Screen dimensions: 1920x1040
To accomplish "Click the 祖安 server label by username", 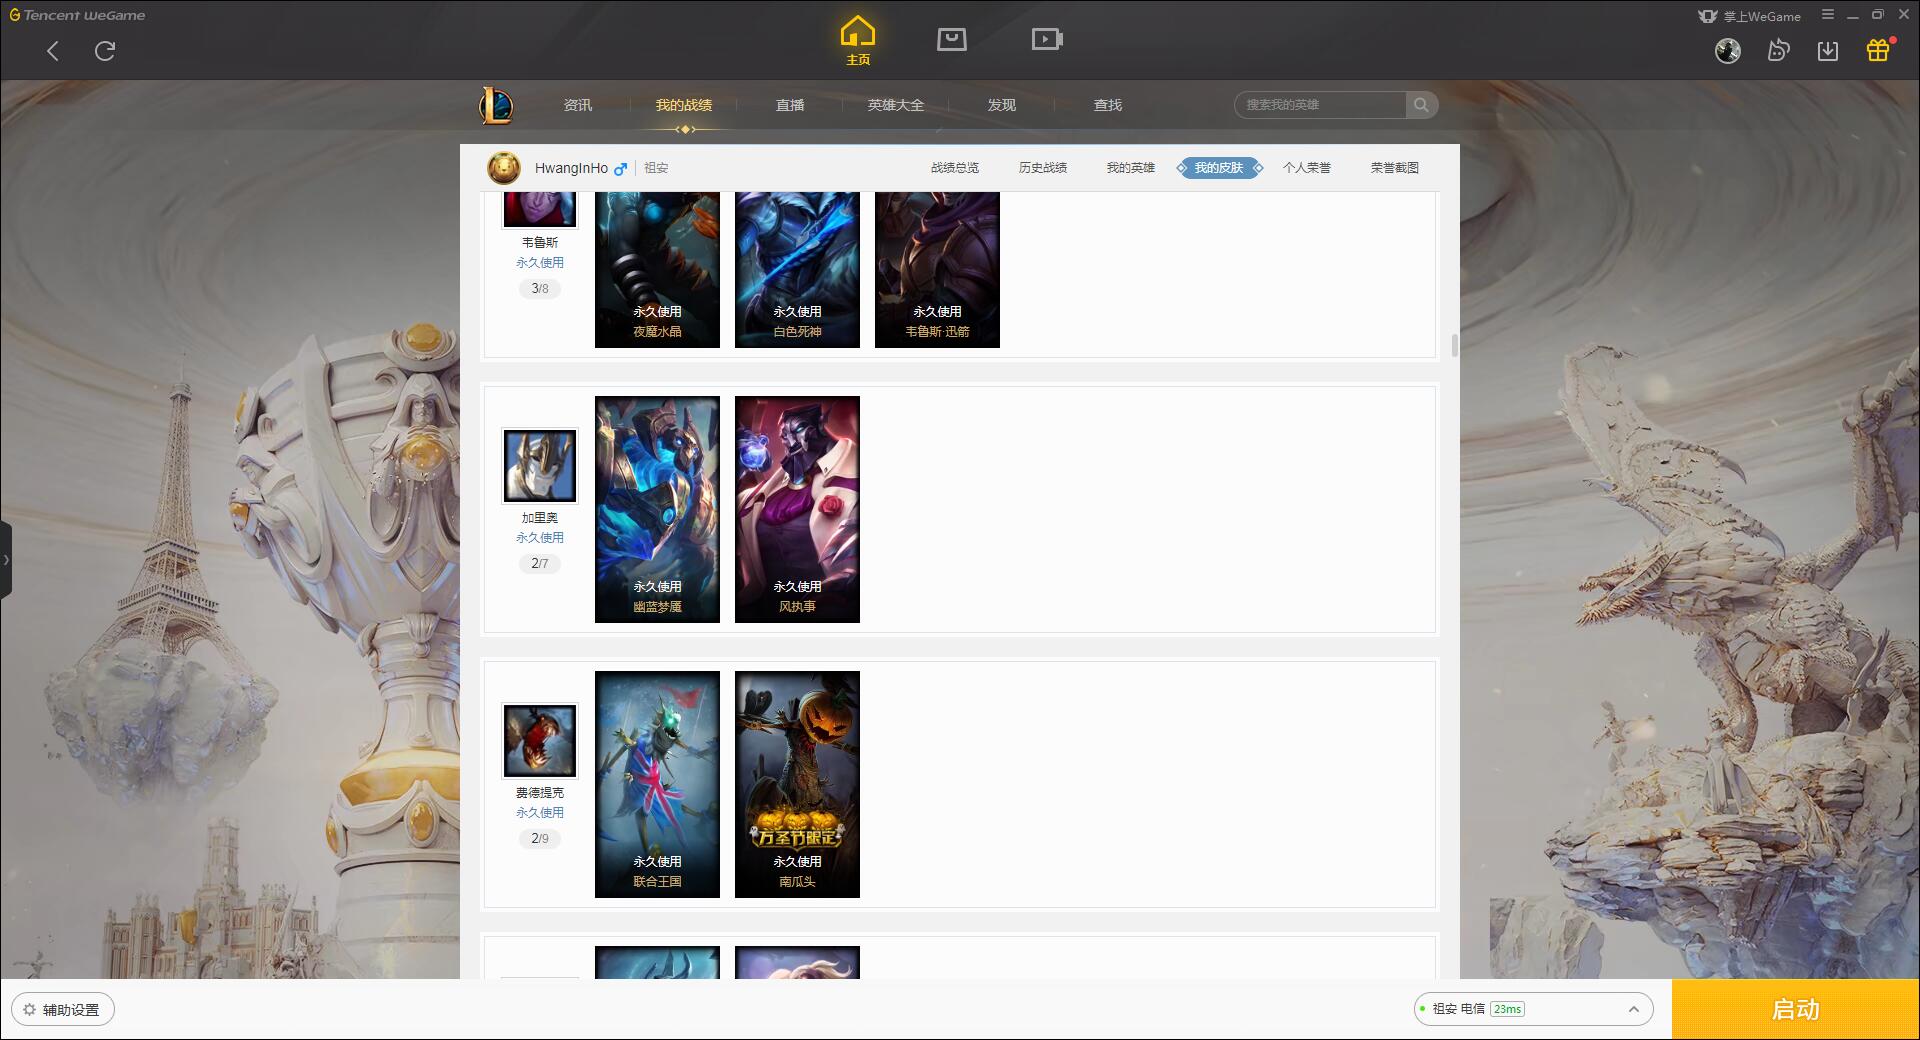I will 656,168.
